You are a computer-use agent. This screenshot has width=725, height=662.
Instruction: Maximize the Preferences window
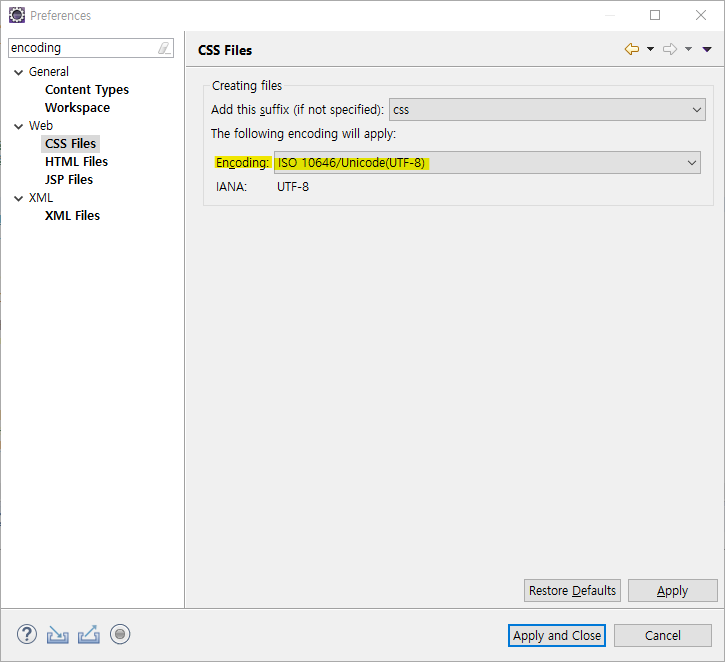click(655, 15)
